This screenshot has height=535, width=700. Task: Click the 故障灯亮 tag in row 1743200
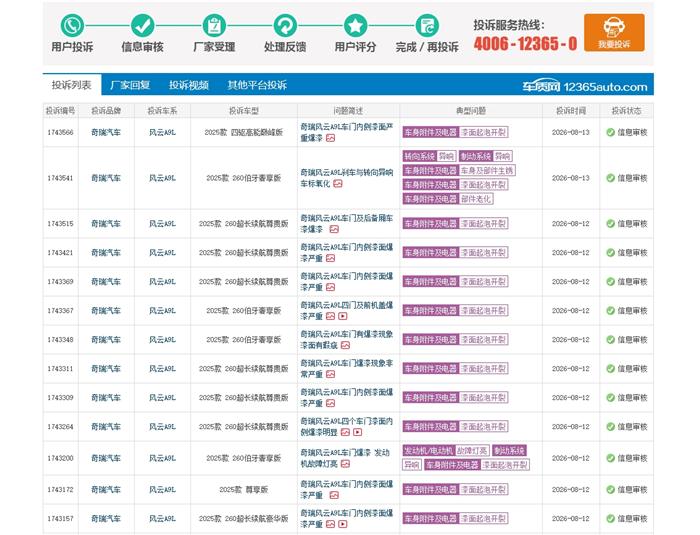472,451
